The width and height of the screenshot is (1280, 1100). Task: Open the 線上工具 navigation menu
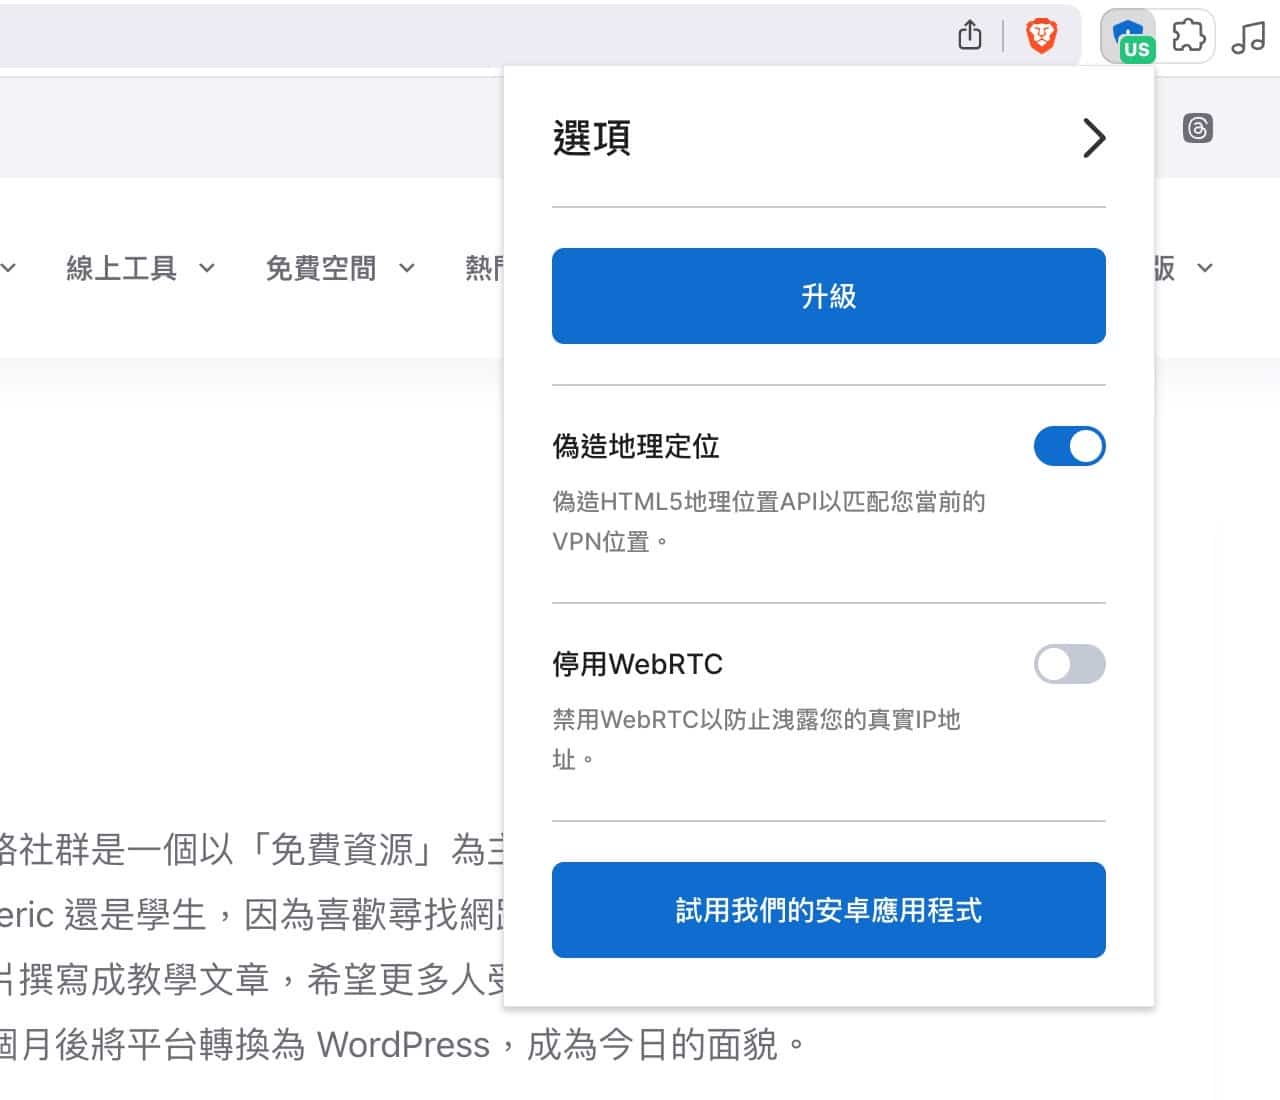pos(121,268)
